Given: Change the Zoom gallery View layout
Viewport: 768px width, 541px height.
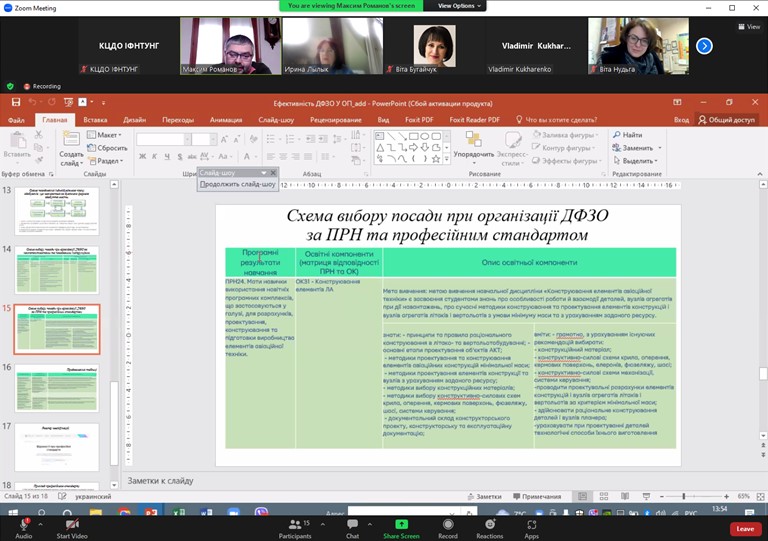Looking at the screenshot, I should (x=749, y=27).
